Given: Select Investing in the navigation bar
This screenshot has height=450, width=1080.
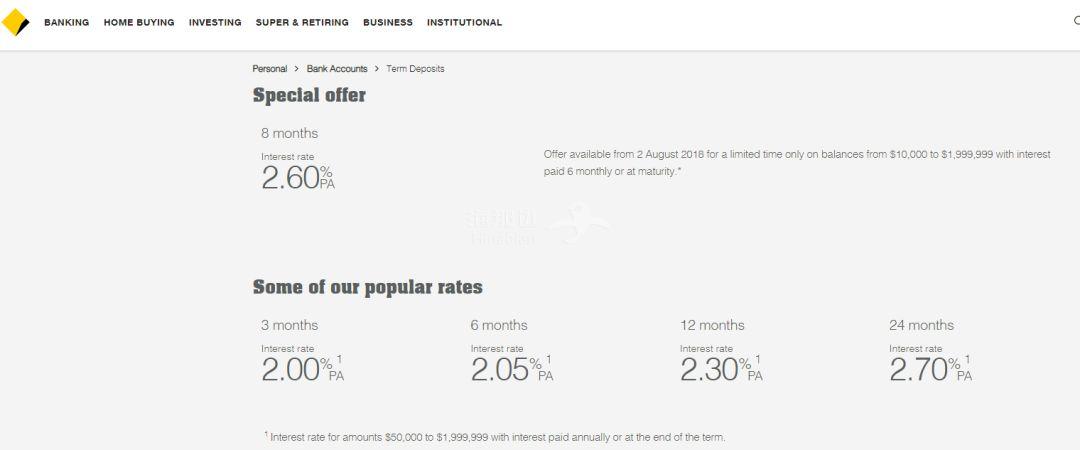Looking at the screenshot, I should click(x=215, y=22).
